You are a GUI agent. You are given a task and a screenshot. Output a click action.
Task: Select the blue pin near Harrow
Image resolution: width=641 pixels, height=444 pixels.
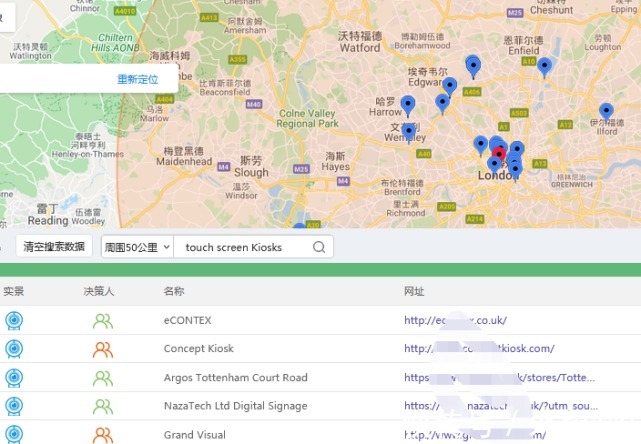[x=408, y=106]
